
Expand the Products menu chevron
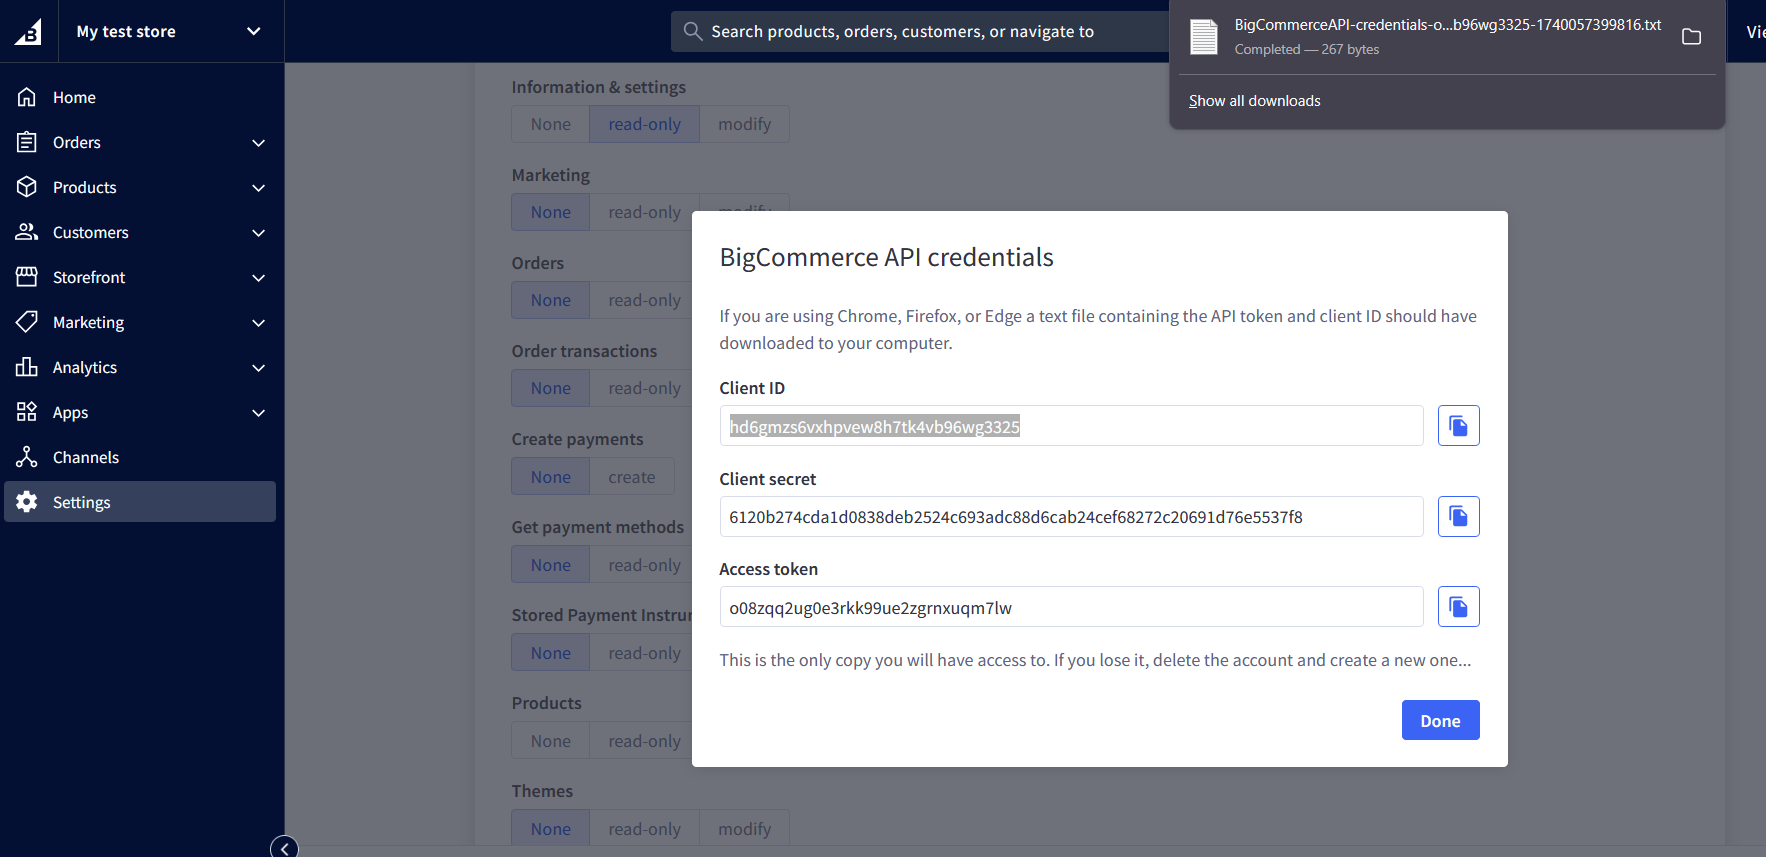click(258, 188)
